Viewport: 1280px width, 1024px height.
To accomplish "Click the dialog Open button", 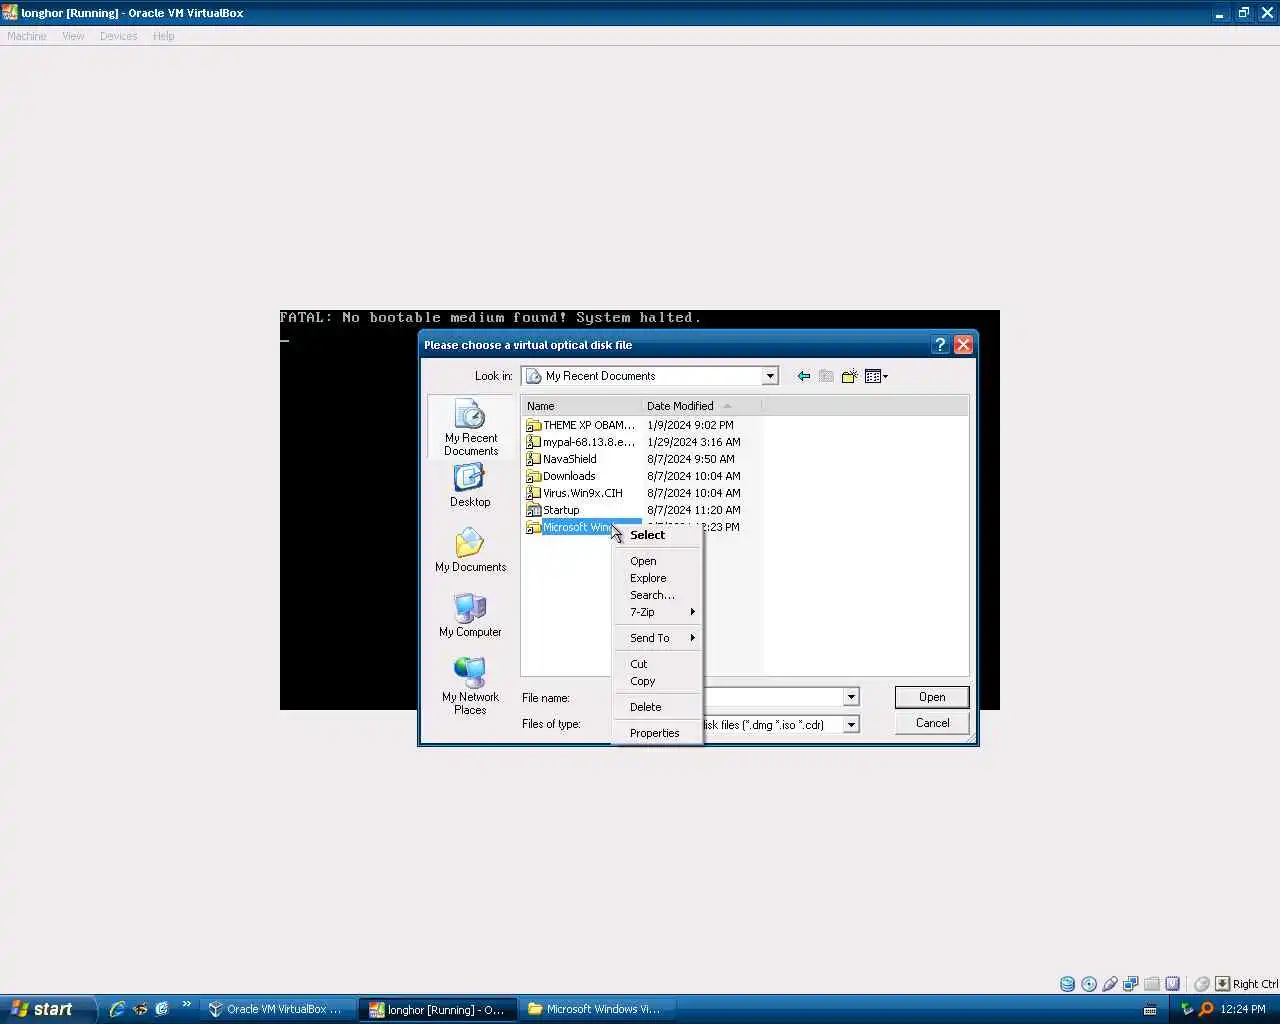I will click(932, 697).
